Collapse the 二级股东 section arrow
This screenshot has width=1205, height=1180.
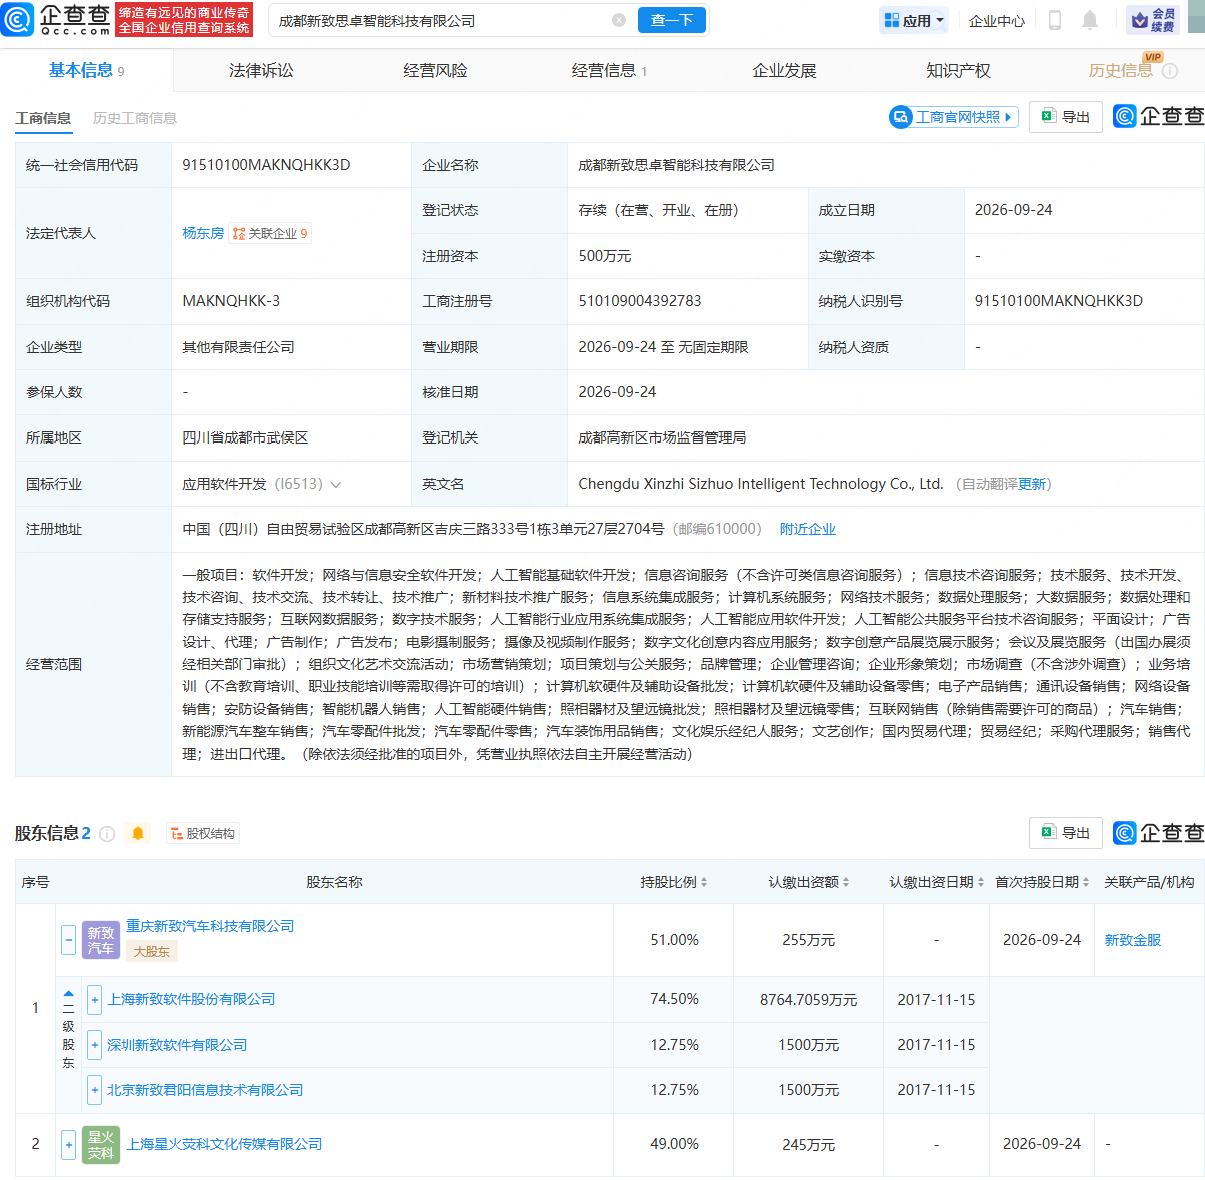coord(68,995)
